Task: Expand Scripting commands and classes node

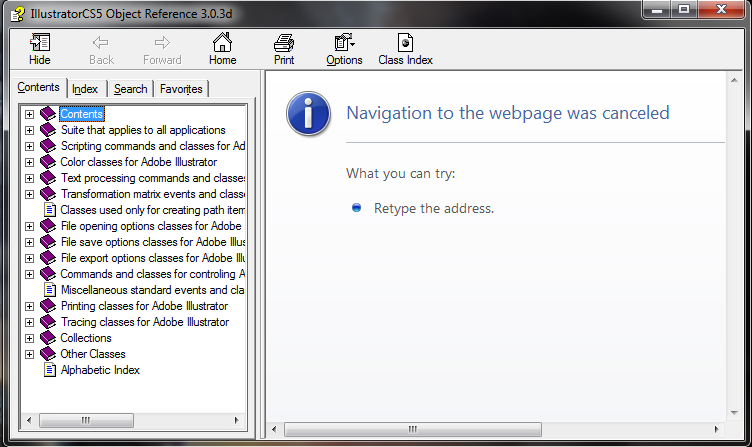Action: coord(29,146)
